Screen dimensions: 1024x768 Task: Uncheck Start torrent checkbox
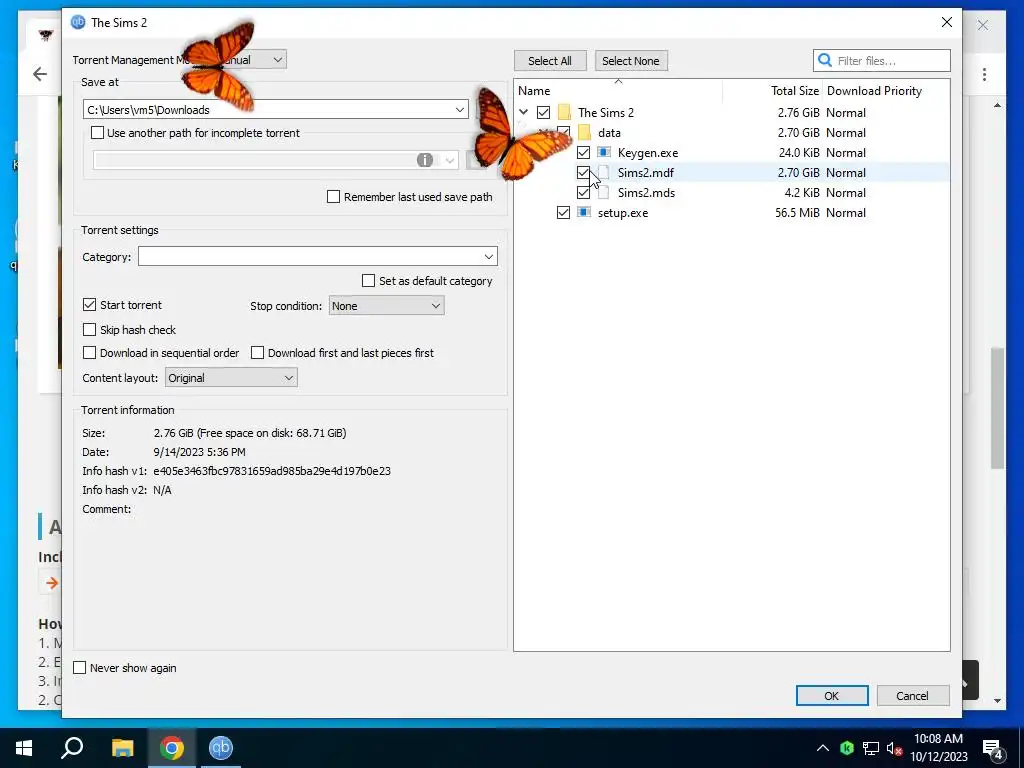(x=89, y=304)
